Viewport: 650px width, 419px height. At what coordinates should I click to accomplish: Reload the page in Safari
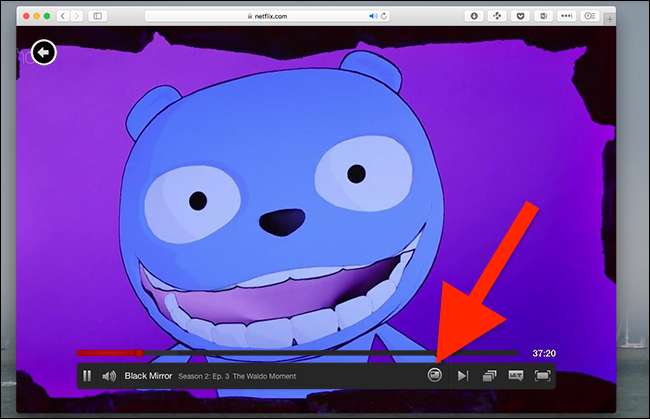point(384,16)
